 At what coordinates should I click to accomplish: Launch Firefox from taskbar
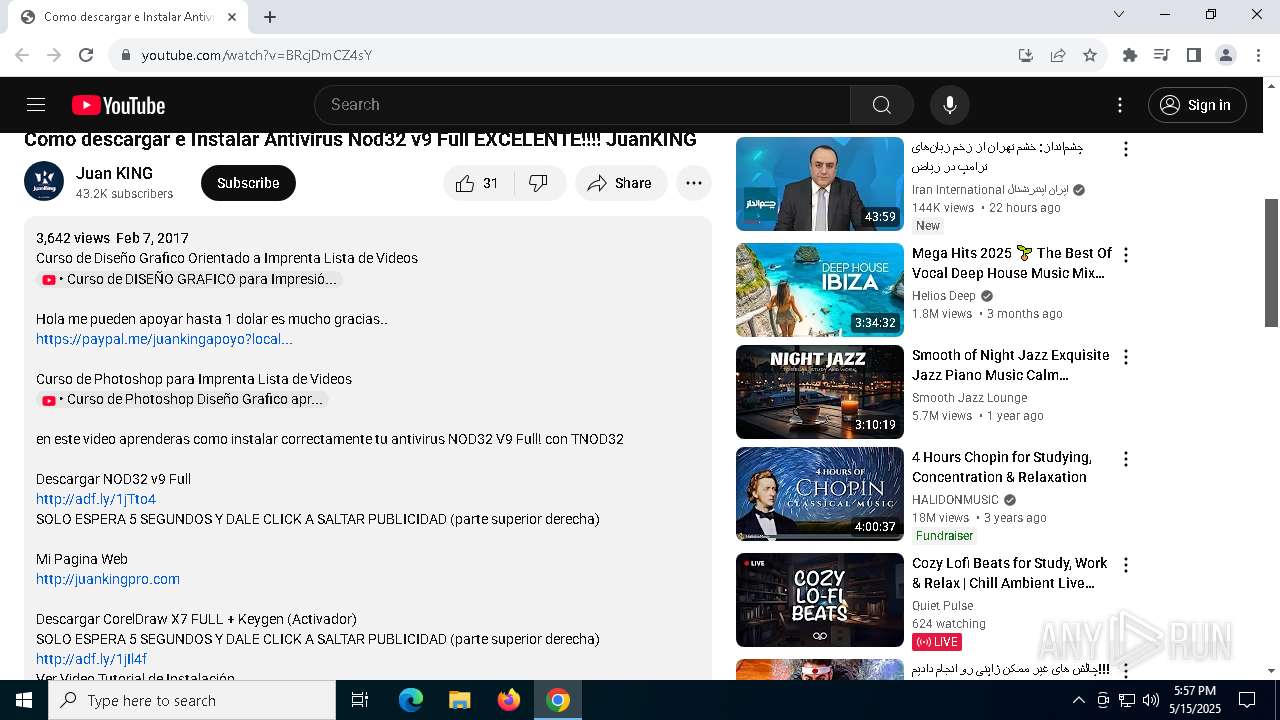(509, 700)
